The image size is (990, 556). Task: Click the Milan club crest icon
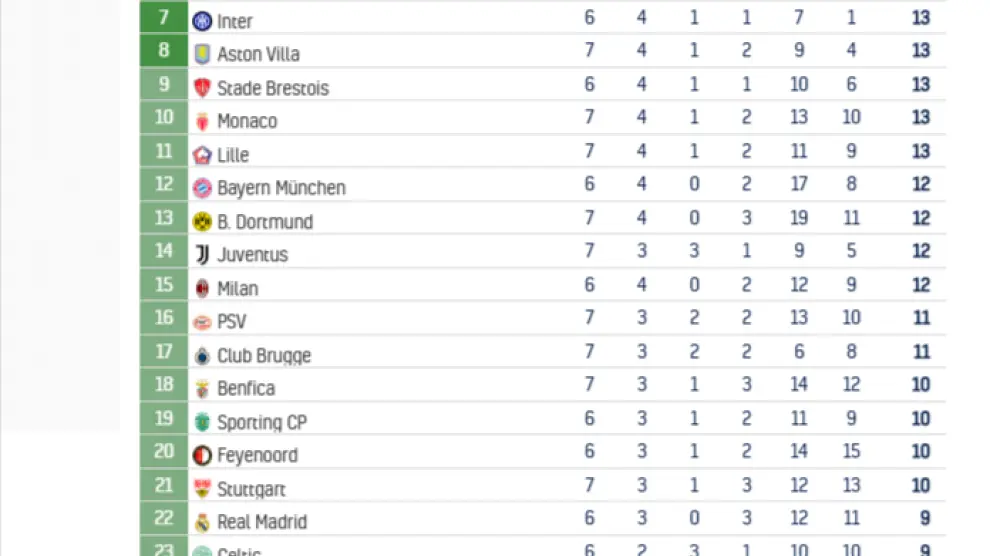coord(202,289)
